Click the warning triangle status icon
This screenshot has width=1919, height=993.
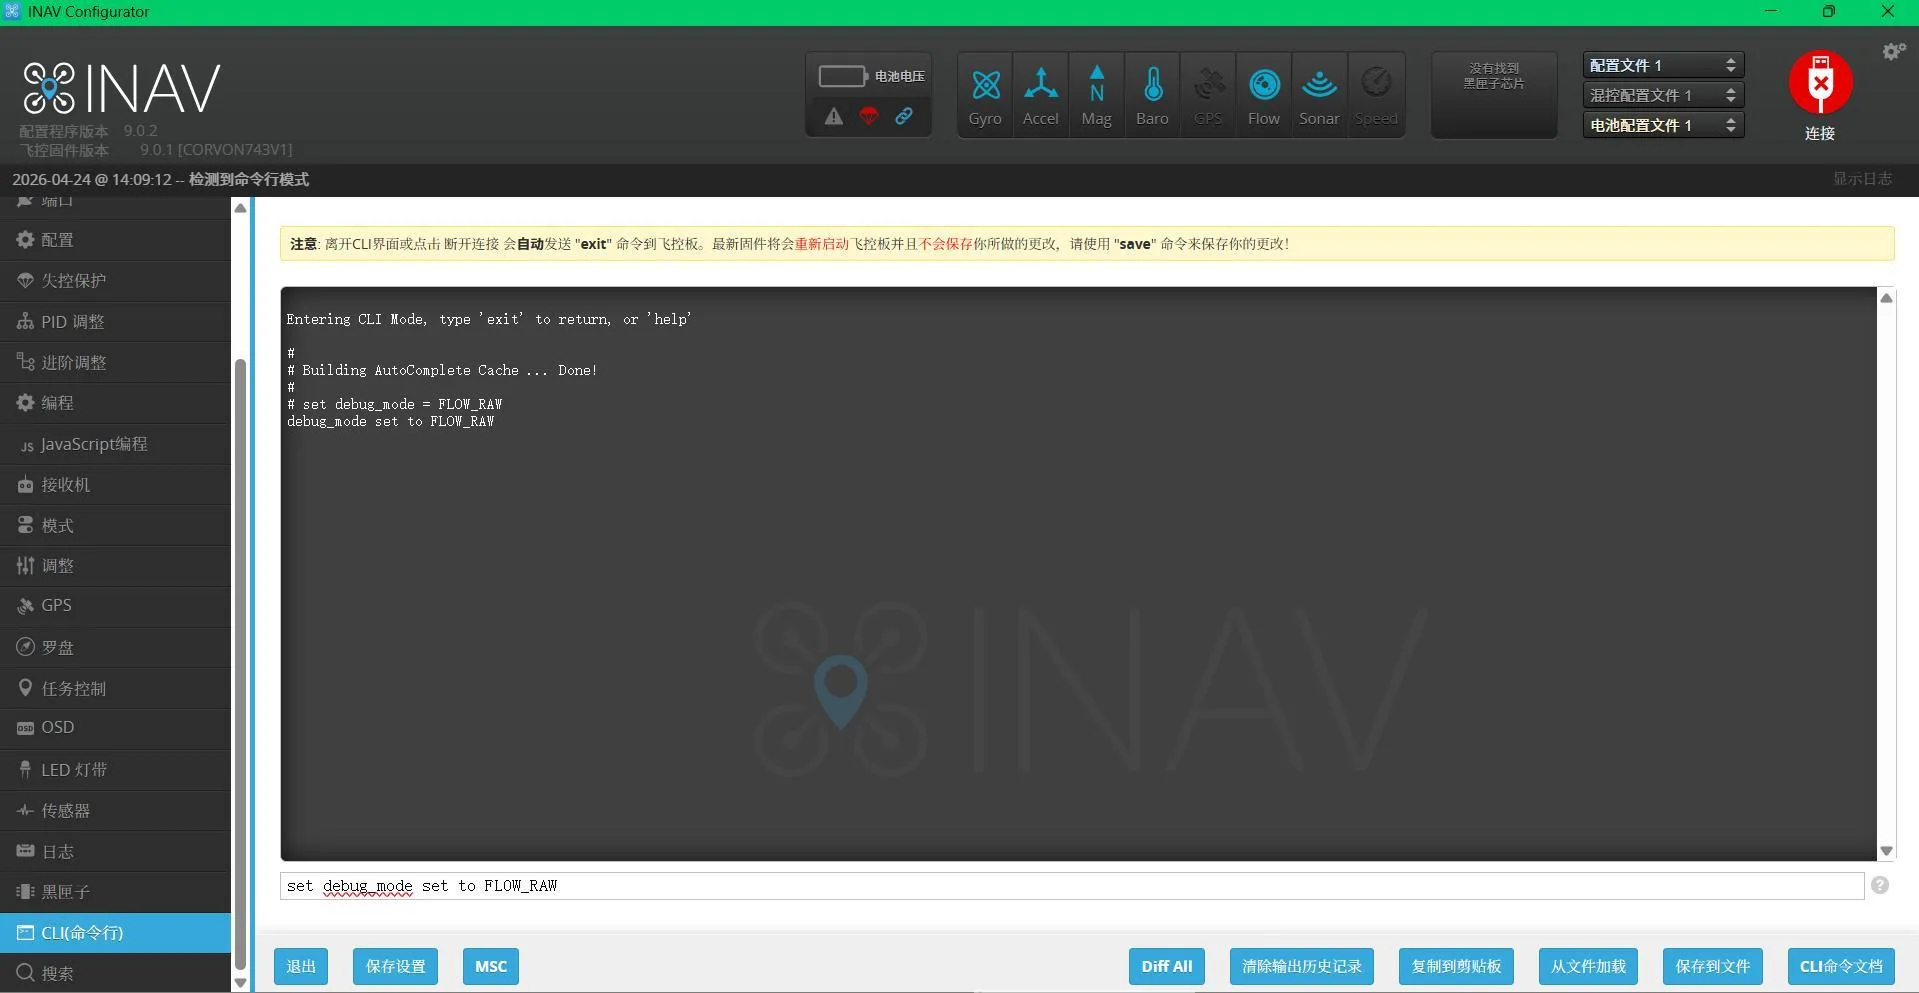(x=834, y=116)
